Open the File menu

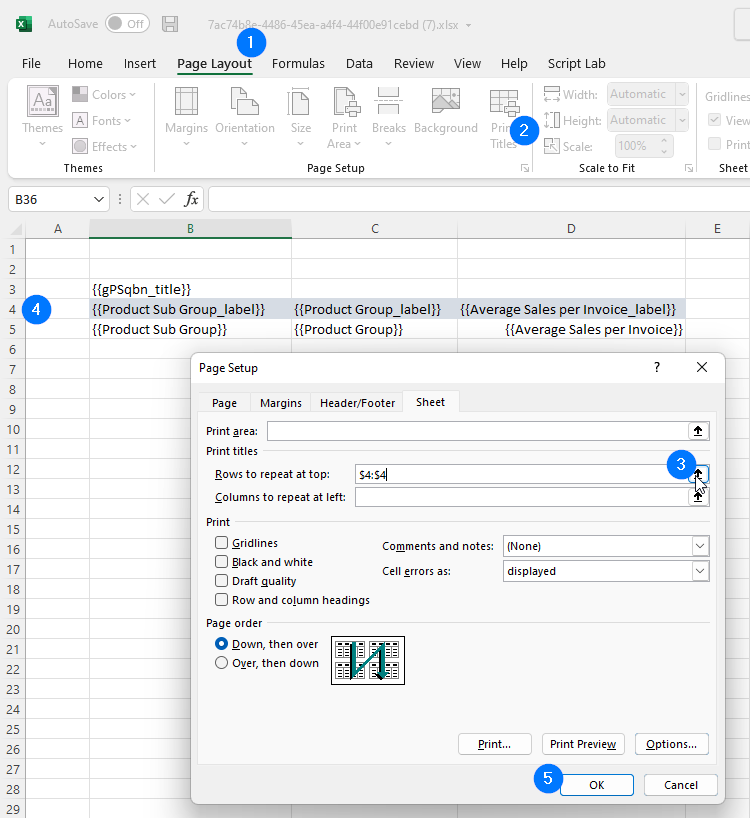tap(31, 64)
